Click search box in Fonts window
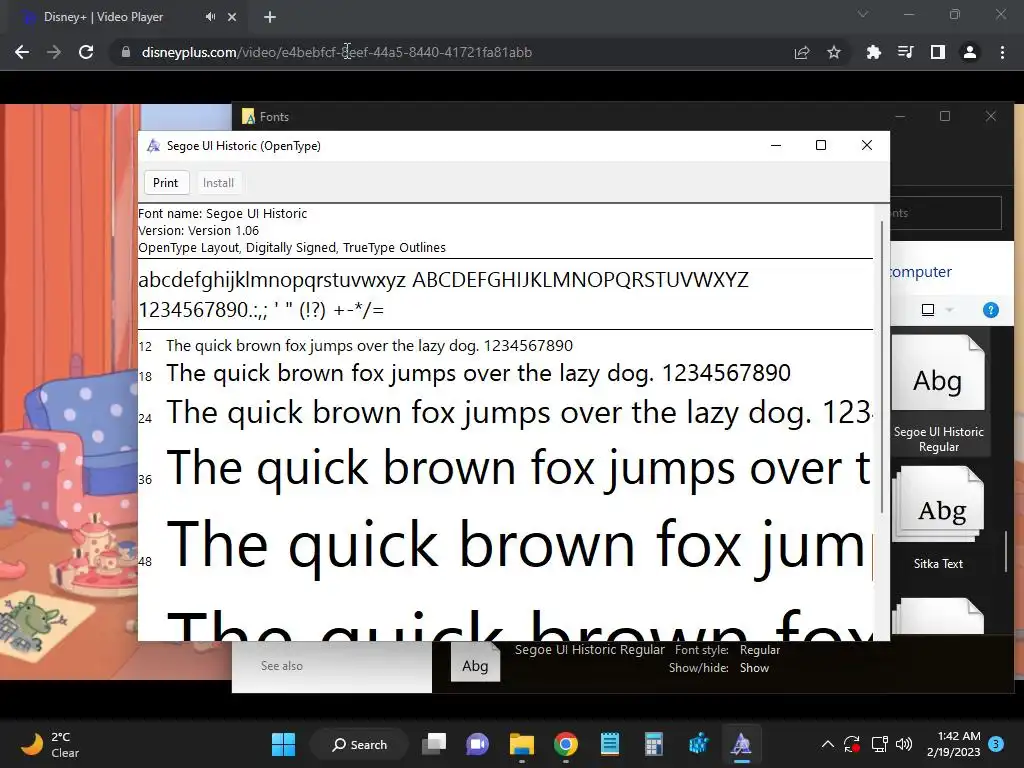This screenshot has height=768, width=1024. pyautogui.click(x=946, y=213)
